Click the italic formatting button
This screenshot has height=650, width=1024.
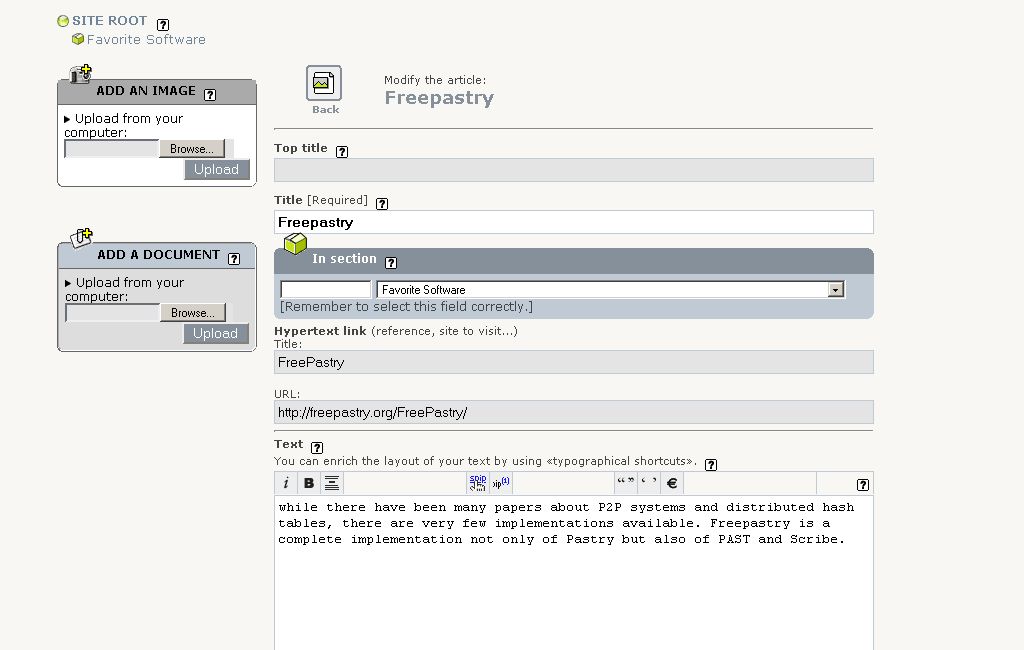point(285,483)
